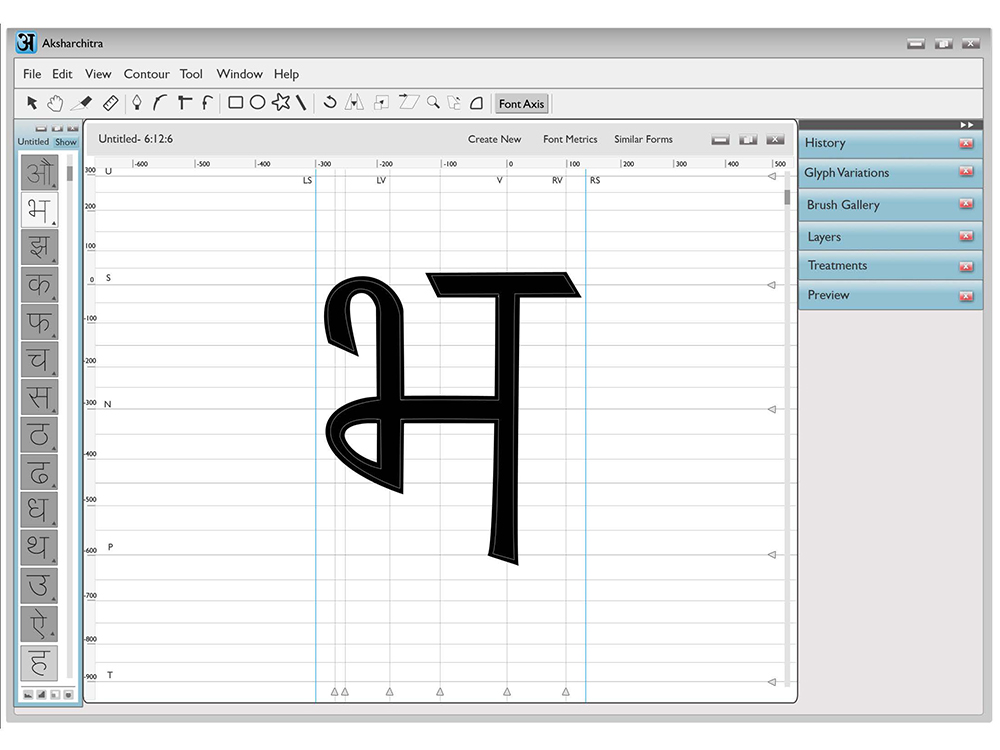Toggle the Show tab in glyph panel

coord(66,142)
